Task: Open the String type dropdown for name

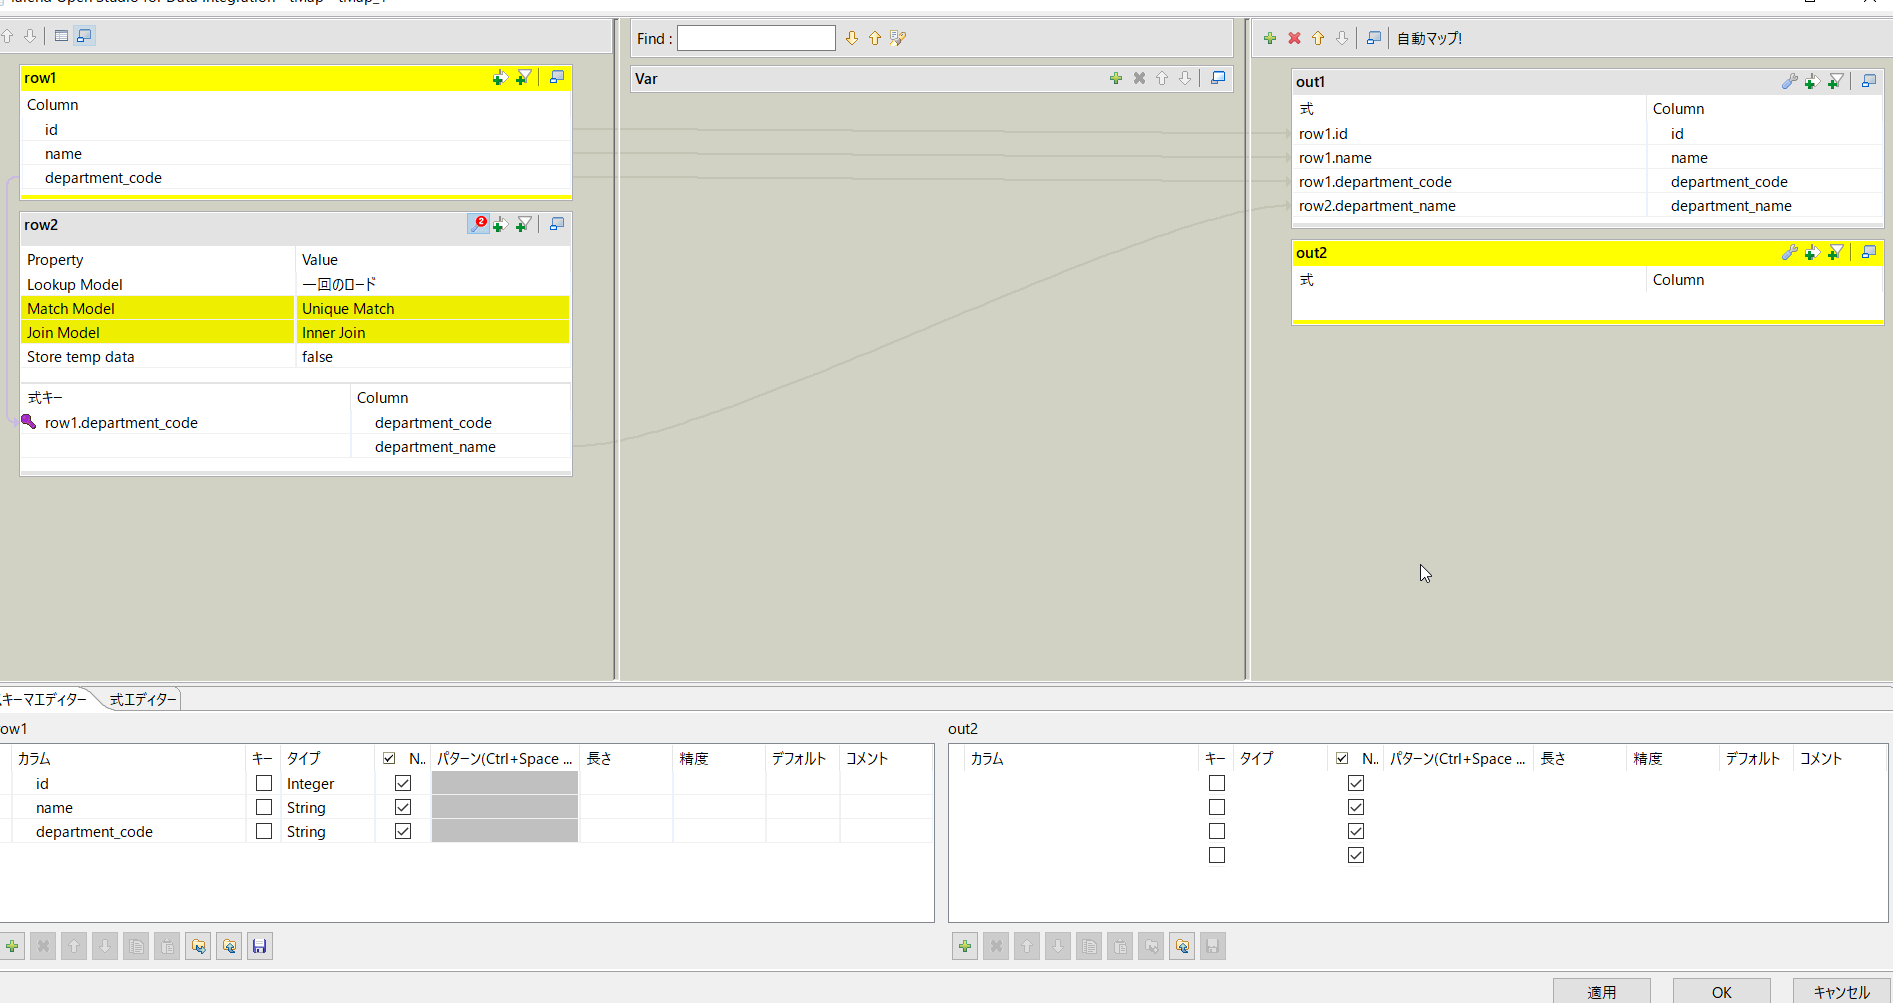Action: (x=328, y=808)
